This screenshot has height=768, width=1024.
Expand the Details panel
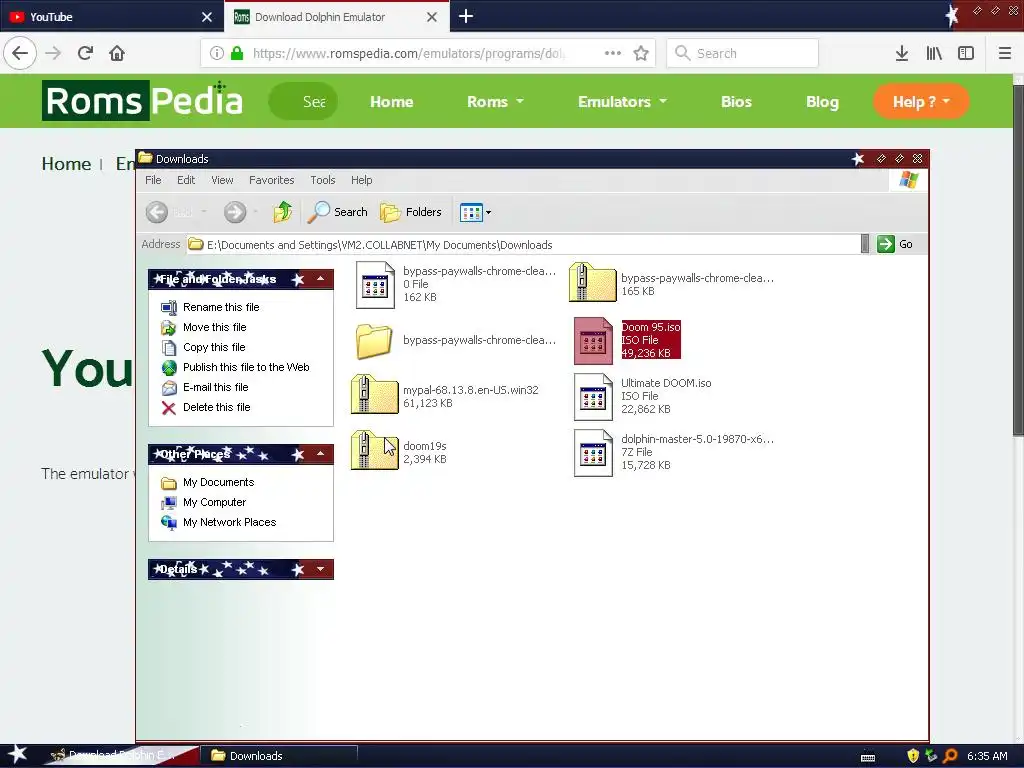tap(320, 569)
